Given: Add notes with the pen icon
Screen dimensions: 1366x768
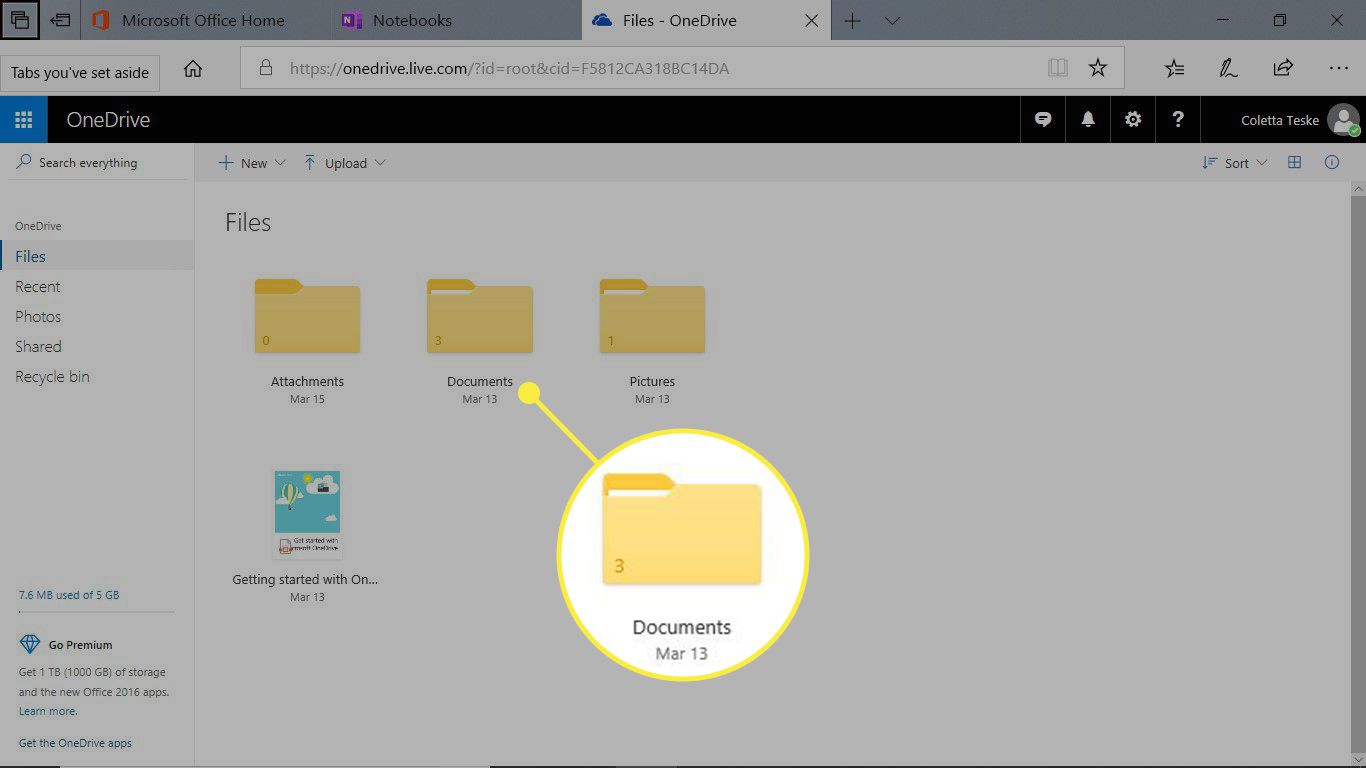Looking at the screenshot, I should pyautogui.click(x=1228, y=68).
